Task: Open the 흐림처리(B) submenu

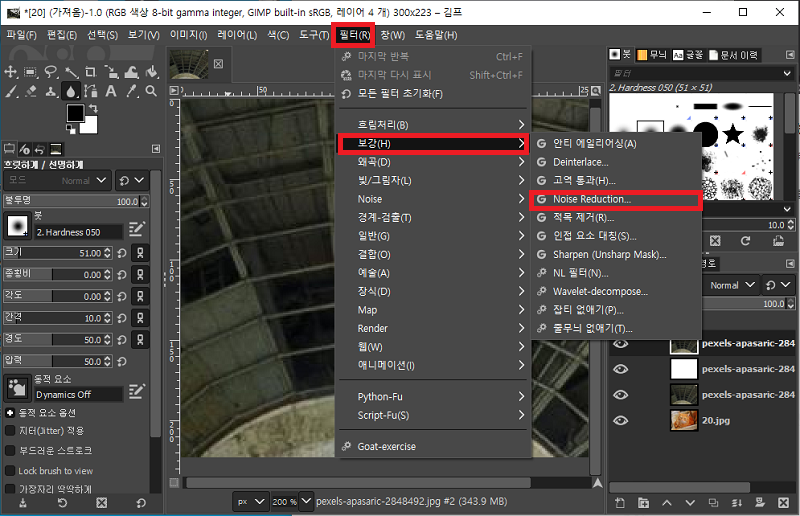Action: pos(433,125)
